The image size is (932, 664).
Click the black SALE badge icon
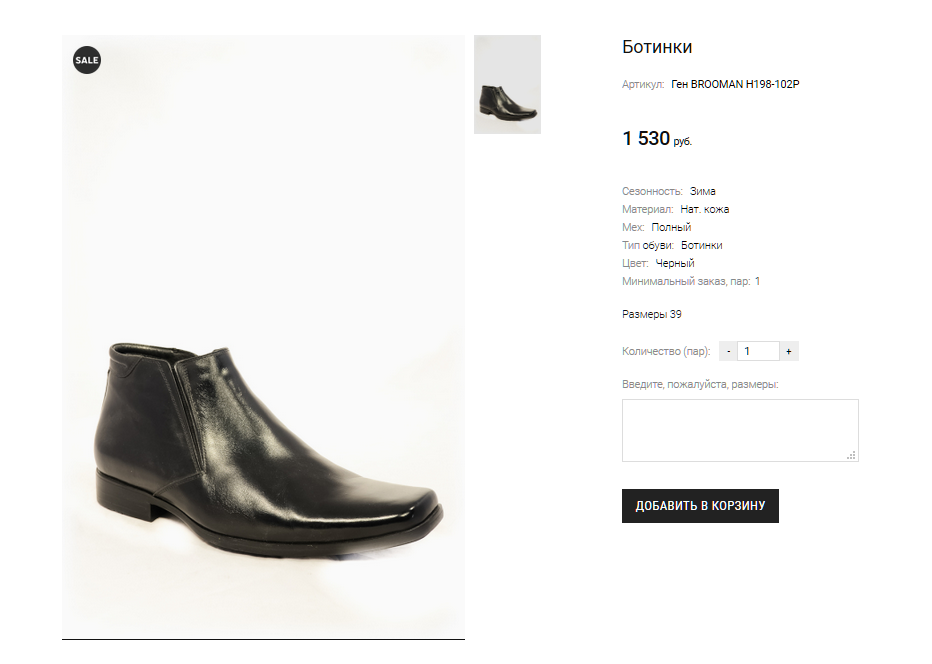click(x=87, y=60)
